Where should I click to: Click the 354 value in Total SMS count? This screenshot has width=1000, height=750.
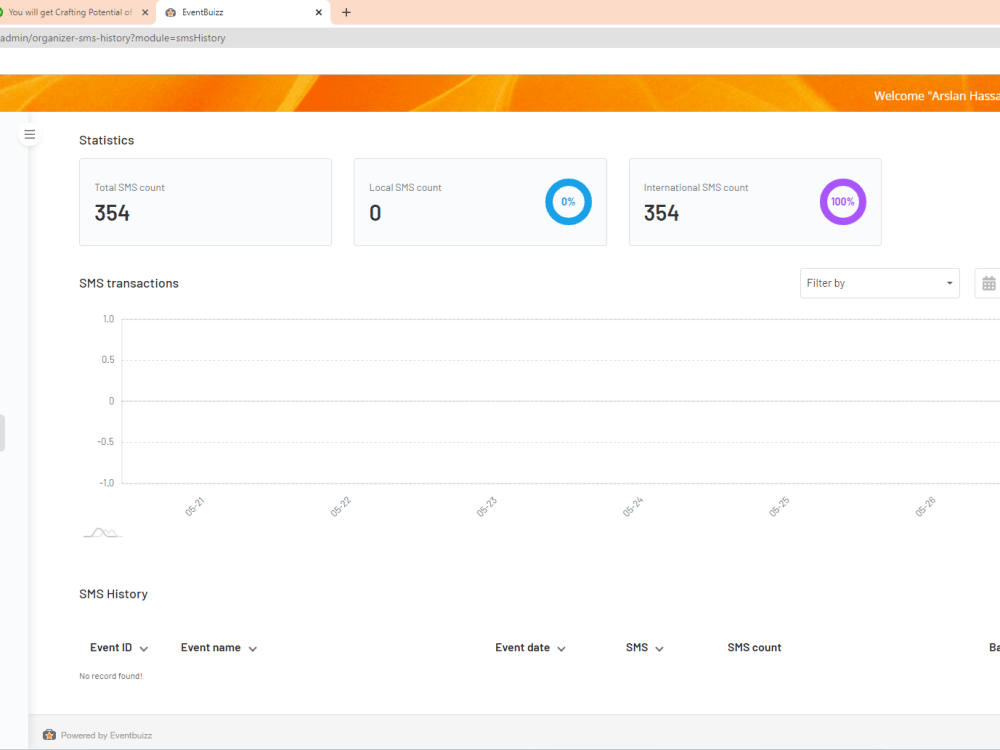112,213
